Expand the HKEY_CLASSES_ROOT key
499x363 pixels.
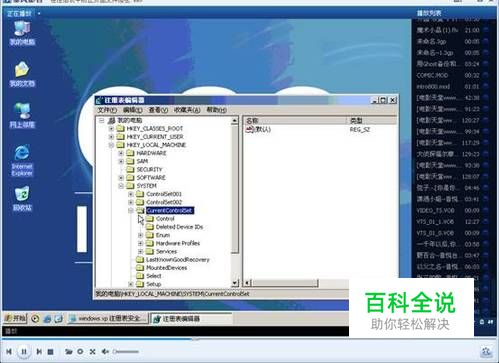(x=112, y=128)
